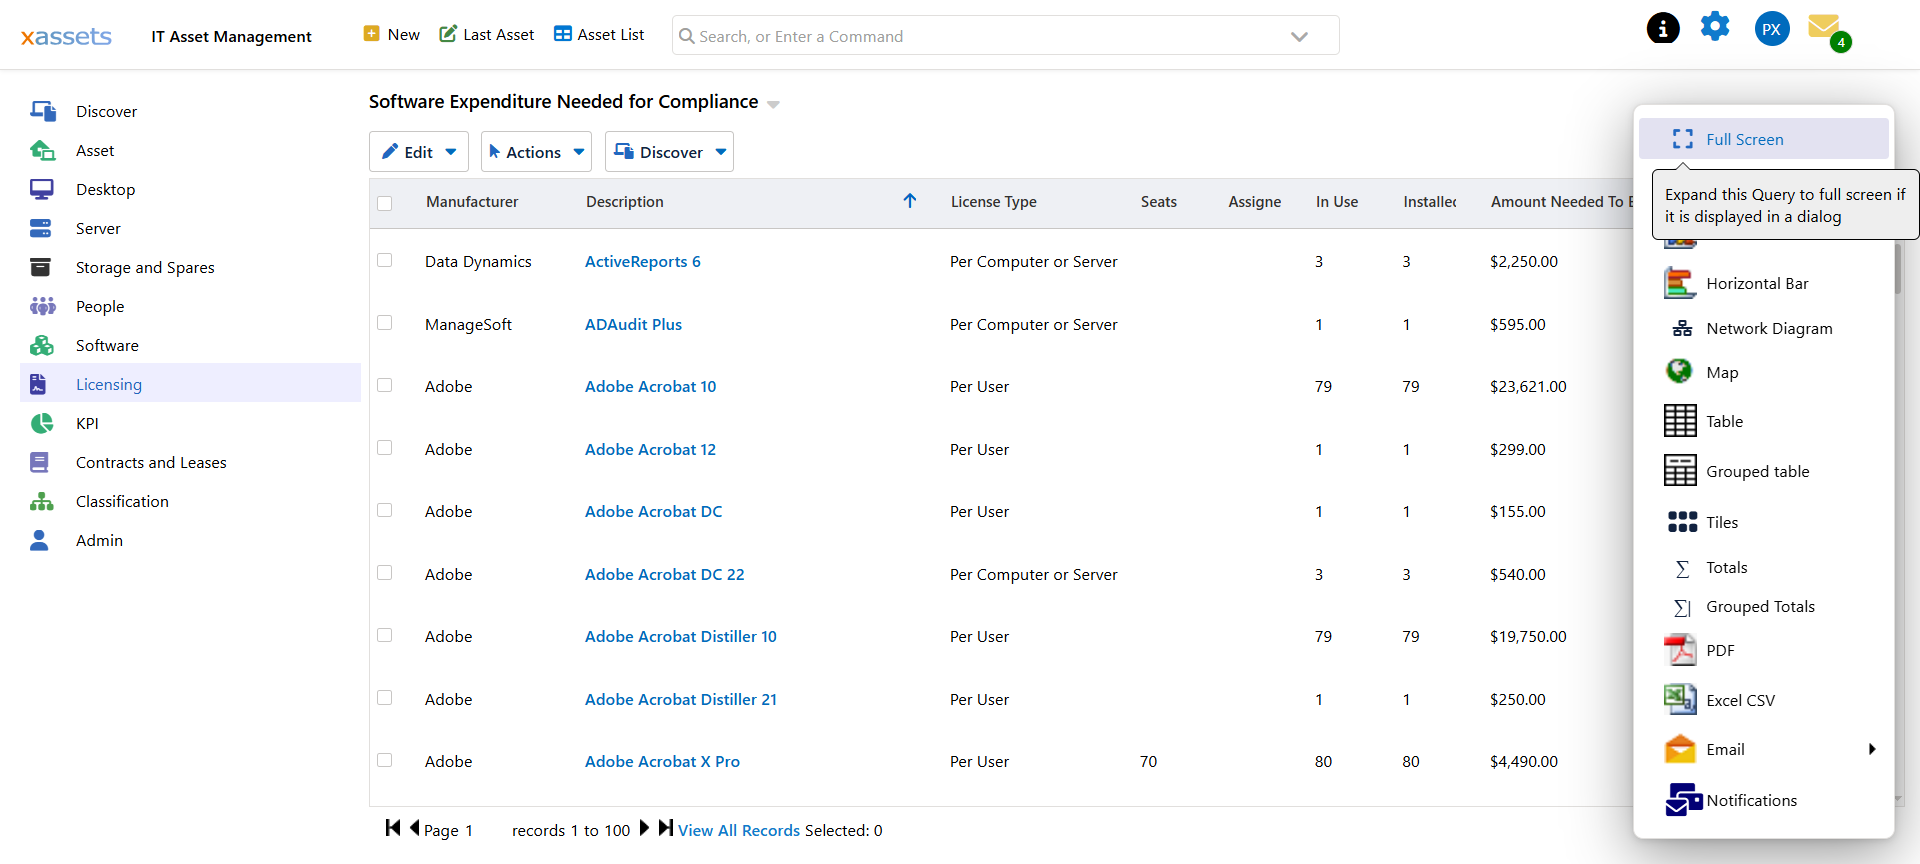
Task: Check the Adobe Acrobat Distiller 10 checkbox
Action: (x=384, y=635)
